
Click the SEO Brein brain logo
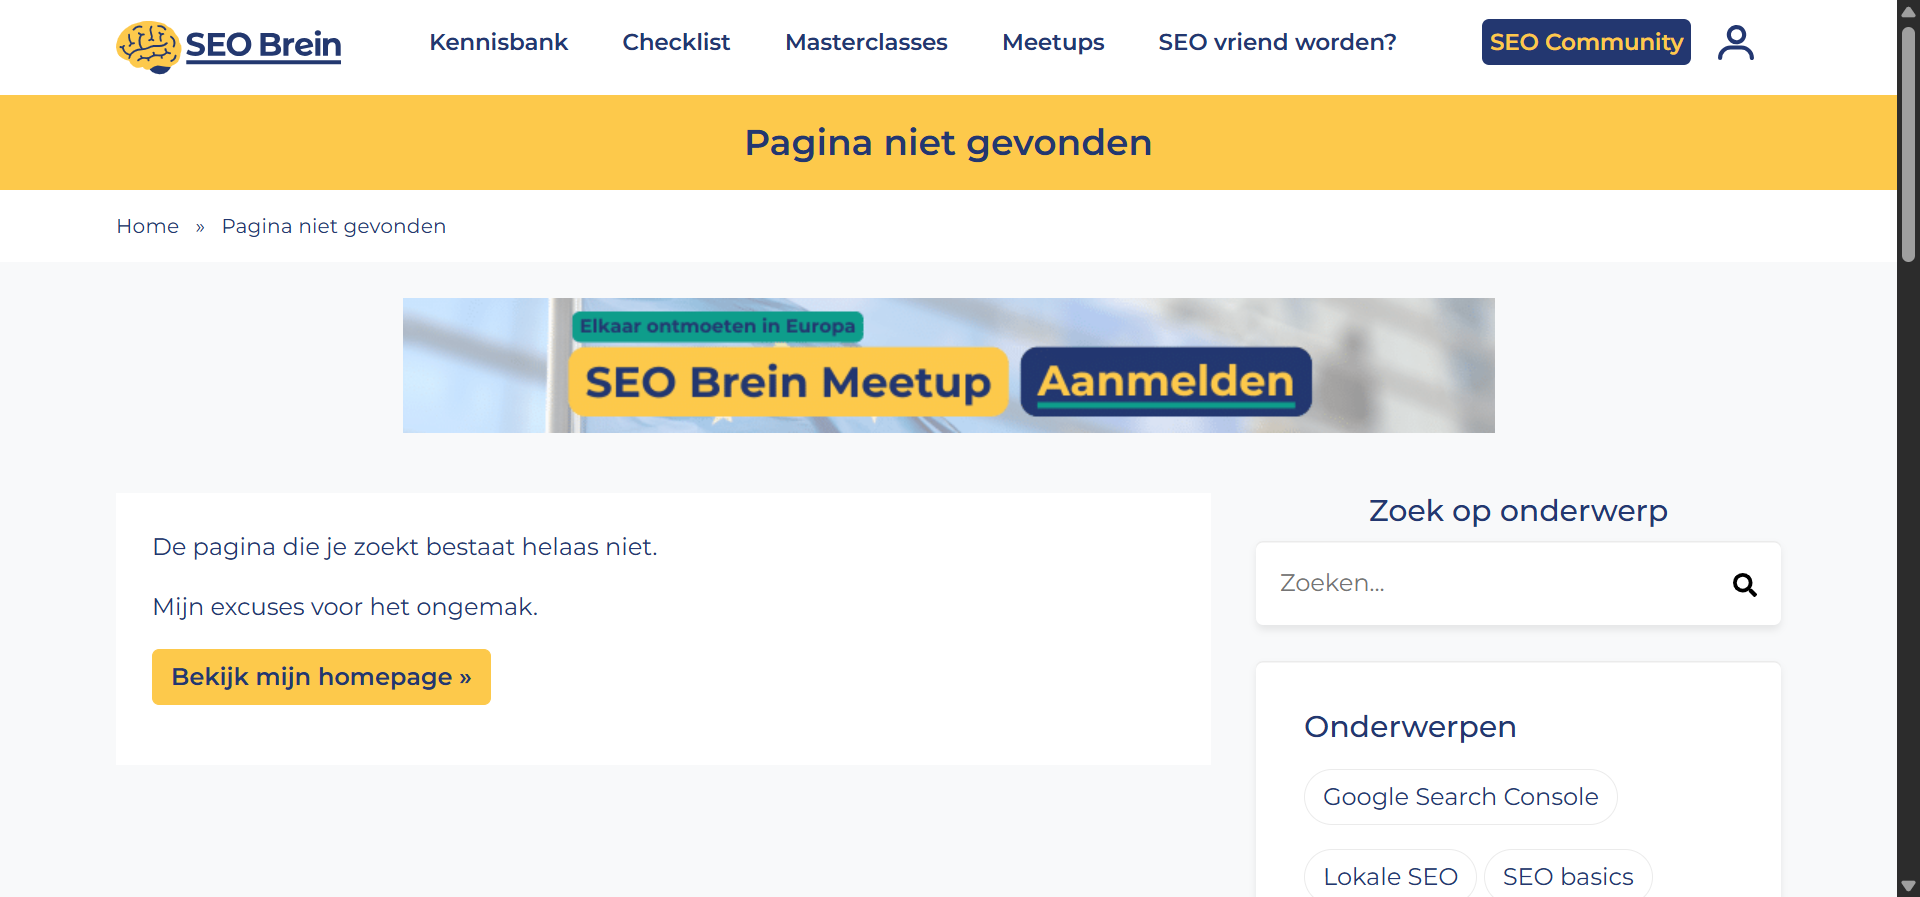coord(147,43)
